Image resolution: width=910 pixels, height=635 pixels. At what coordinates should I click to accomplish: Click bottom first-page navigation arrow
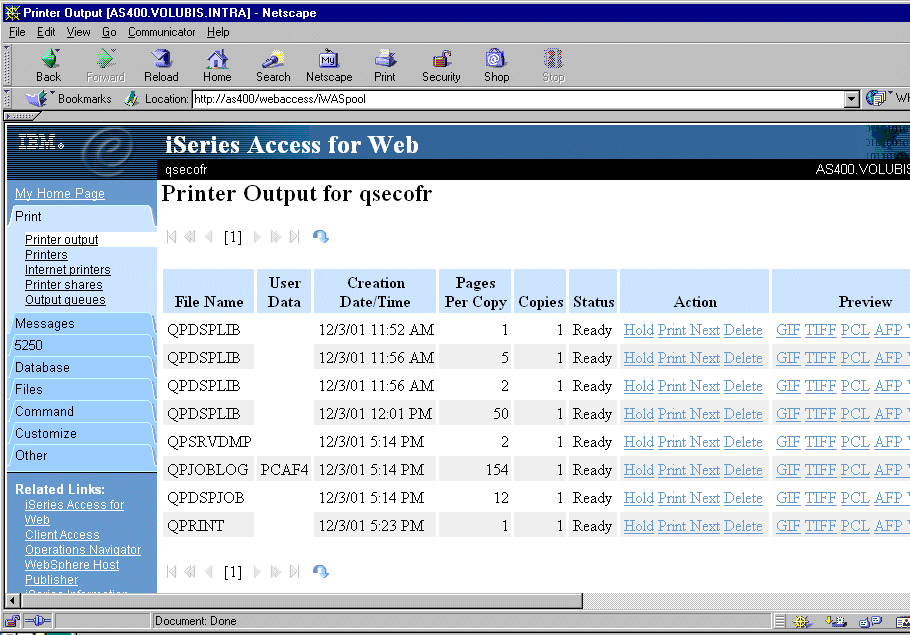[x=171, y=572]
